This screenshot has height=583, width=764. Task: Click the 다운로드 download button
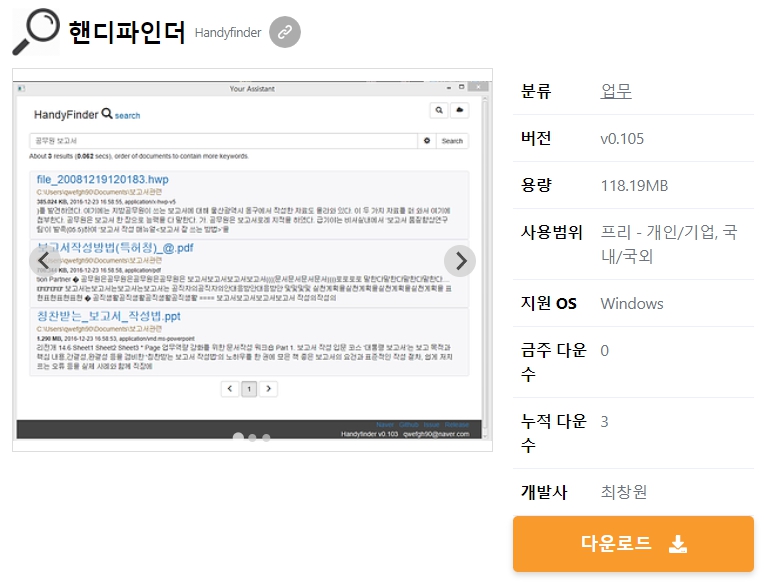point(633,544)
